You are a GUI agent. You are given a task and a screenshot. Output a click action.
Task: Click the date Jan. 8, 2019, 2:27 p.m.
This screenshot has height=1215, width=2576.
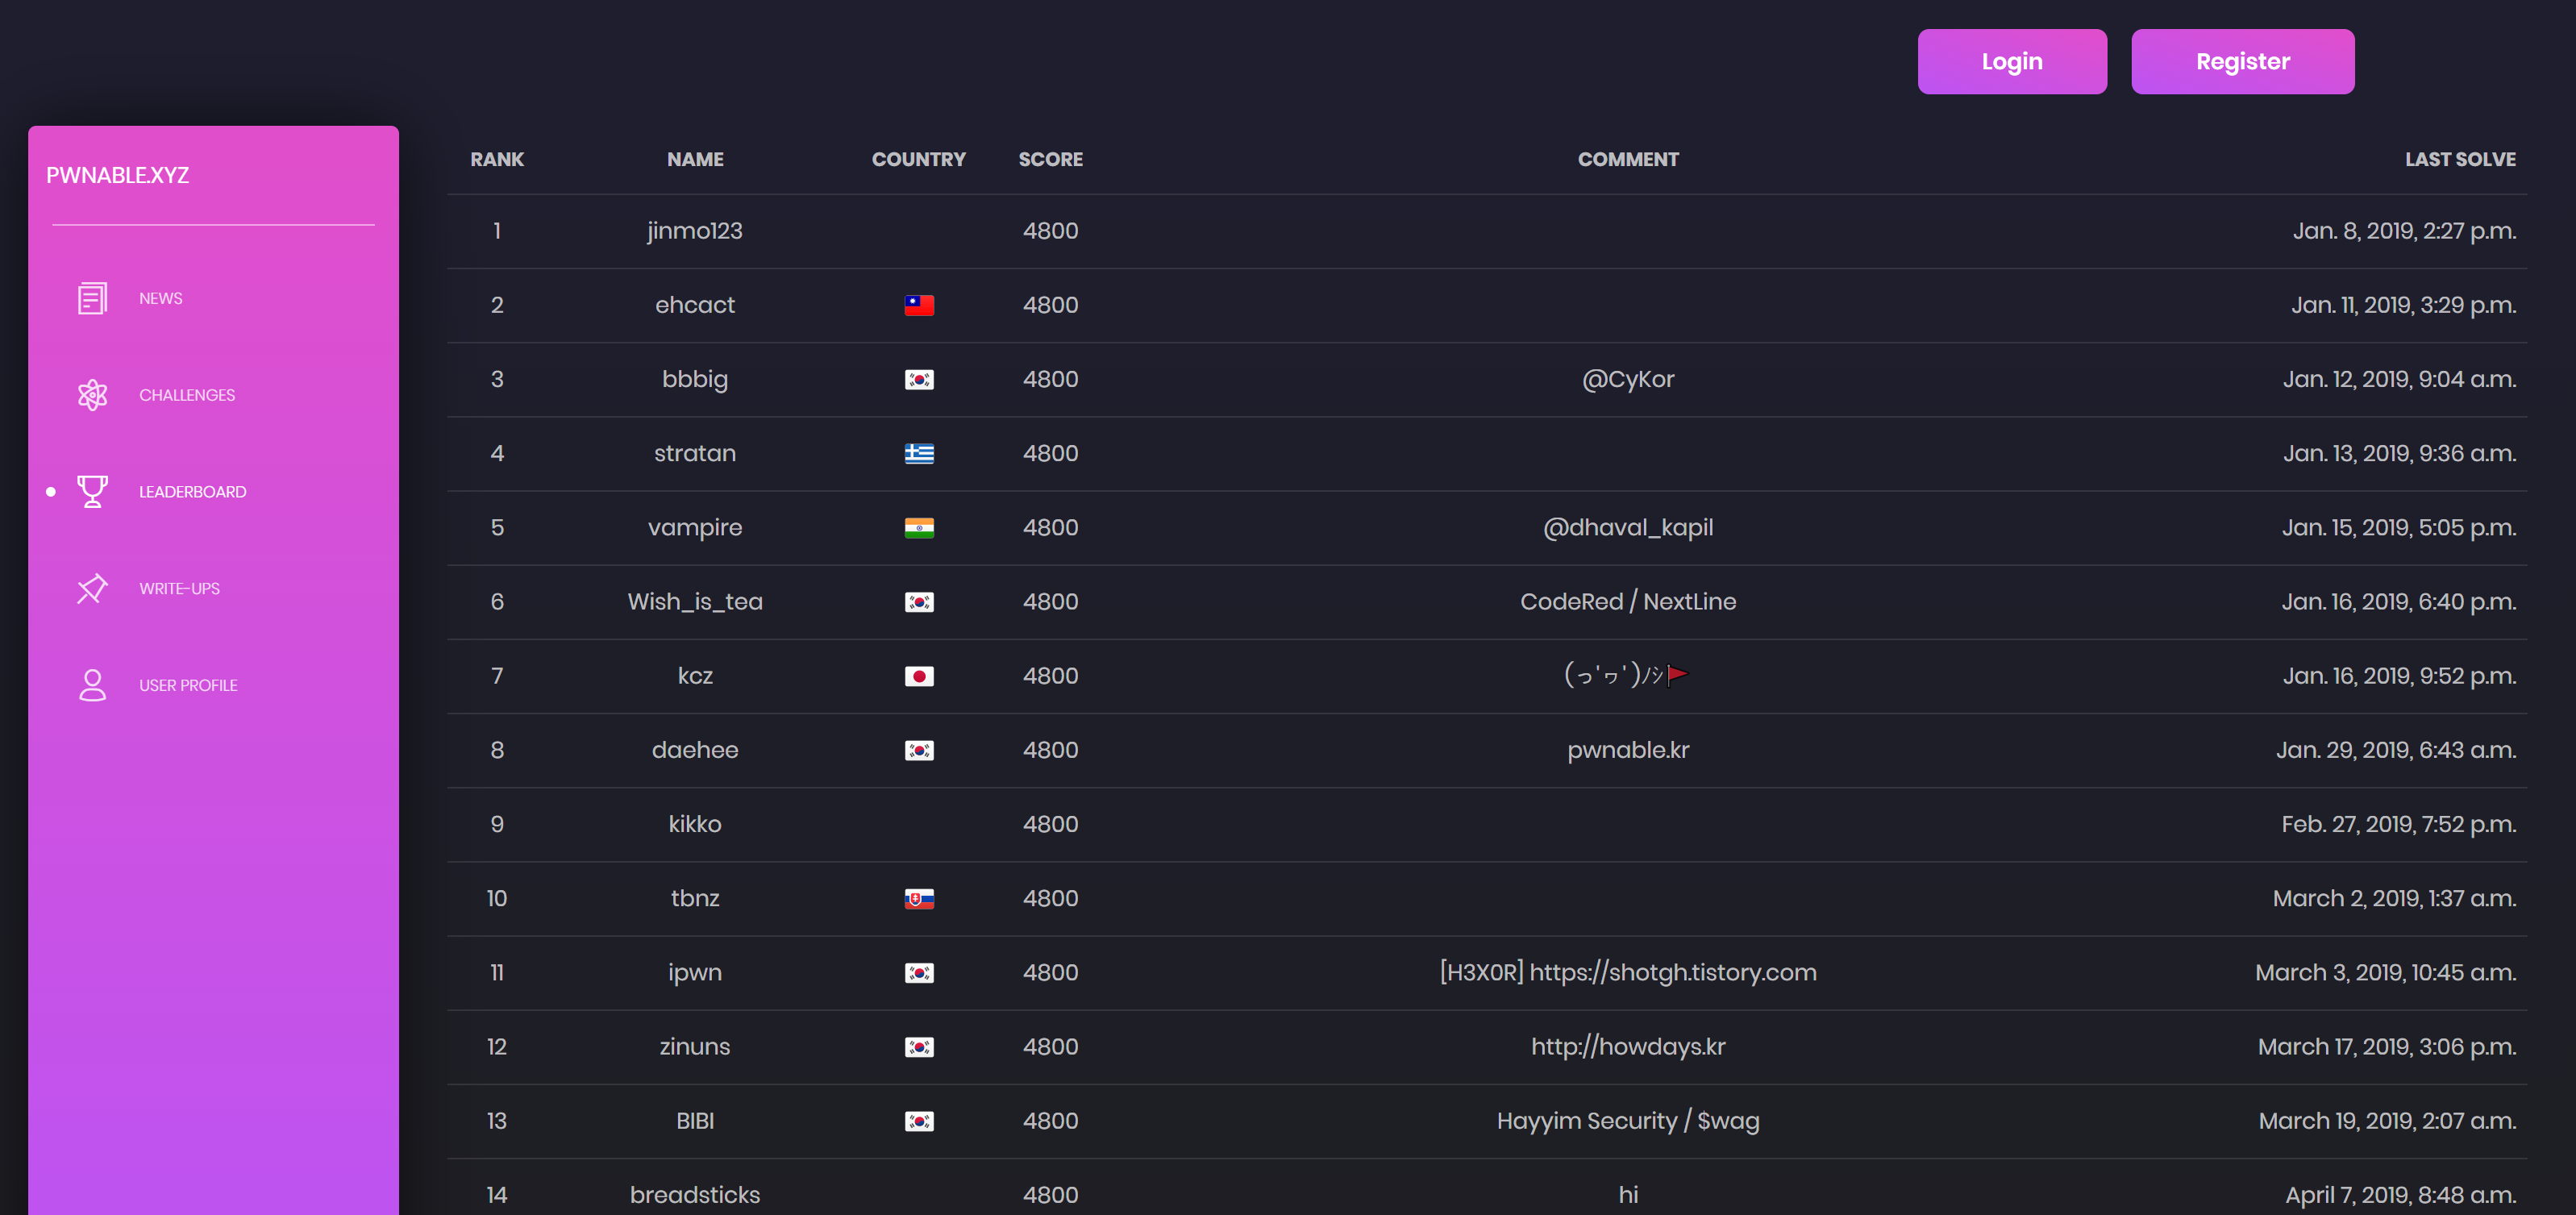pos(2404,231)
